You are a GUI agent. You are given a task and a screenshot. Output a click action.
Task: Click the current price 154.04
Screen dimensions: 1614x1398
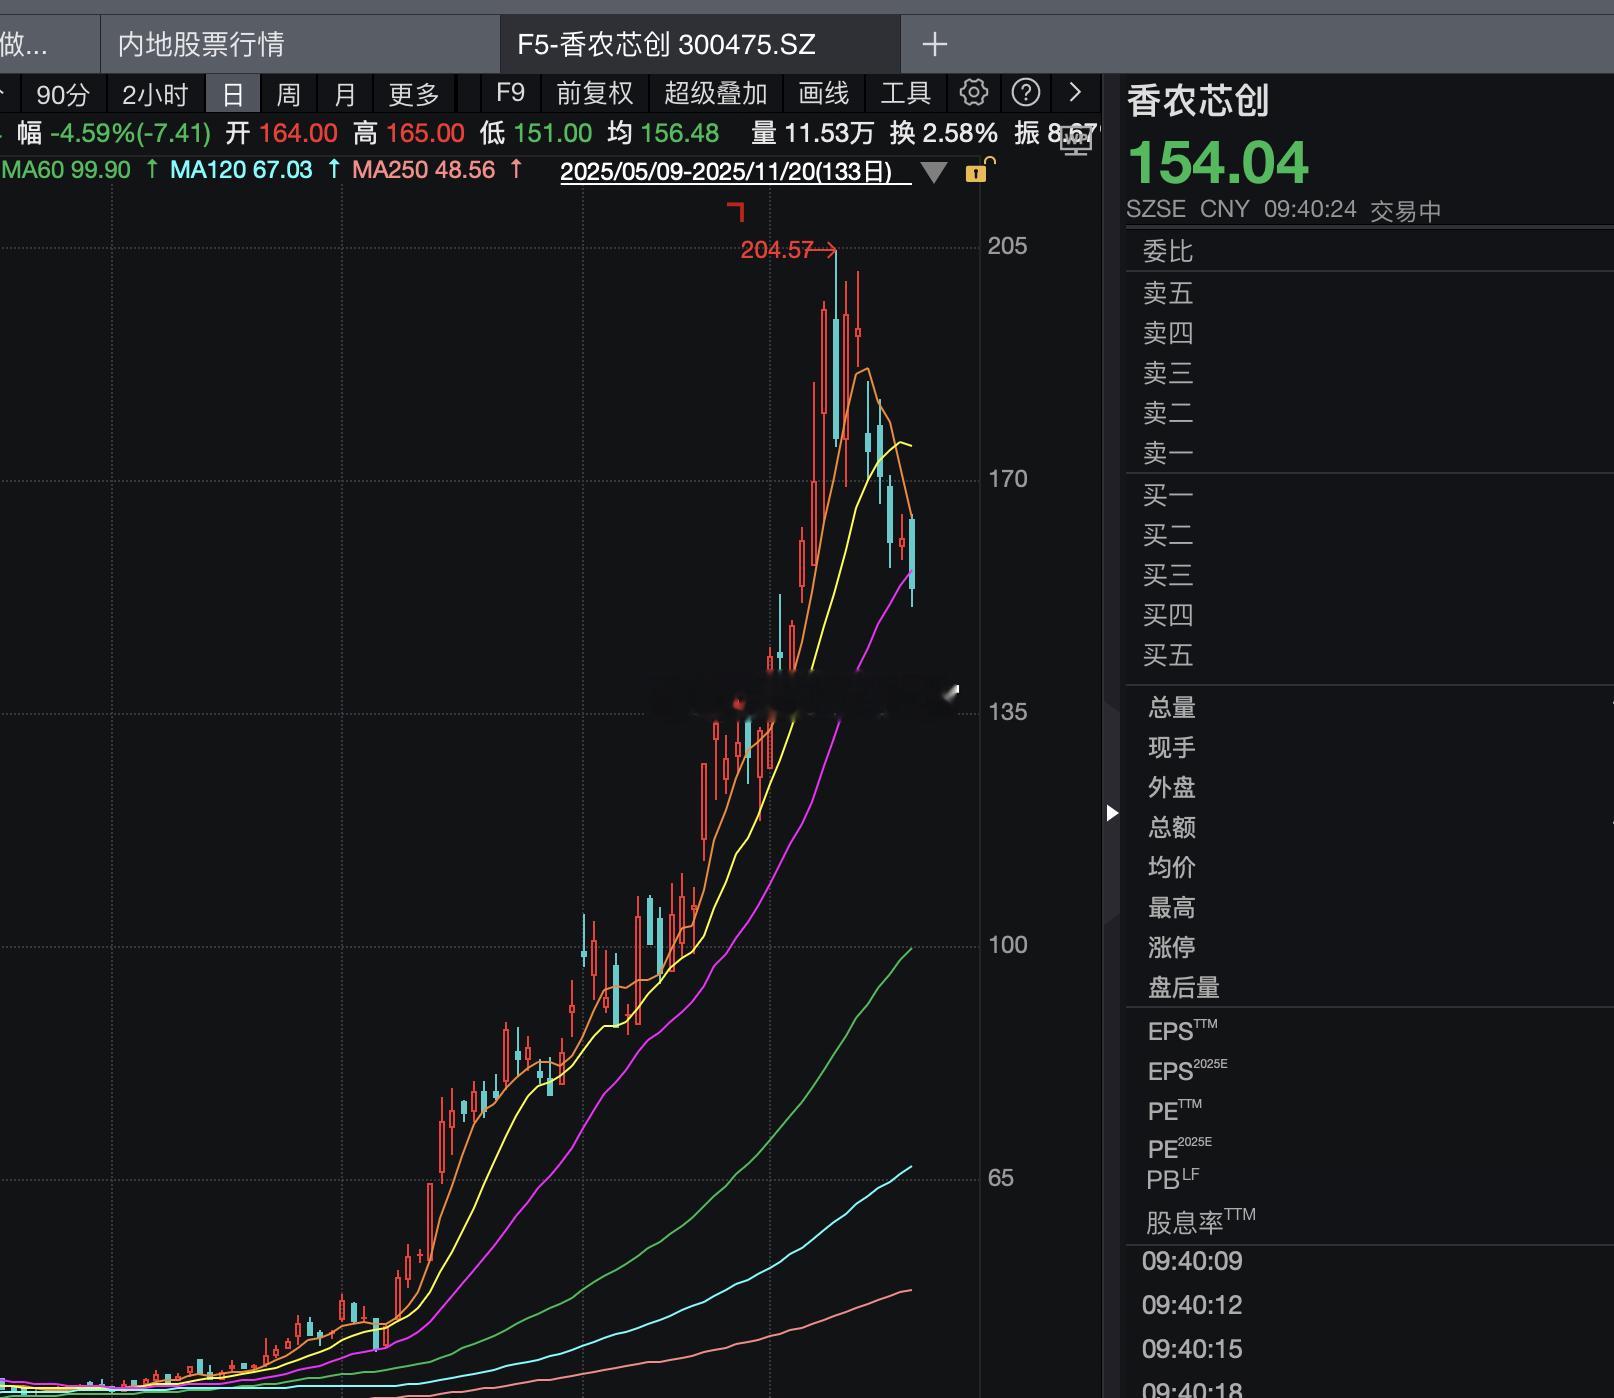tap(1218, 162)
